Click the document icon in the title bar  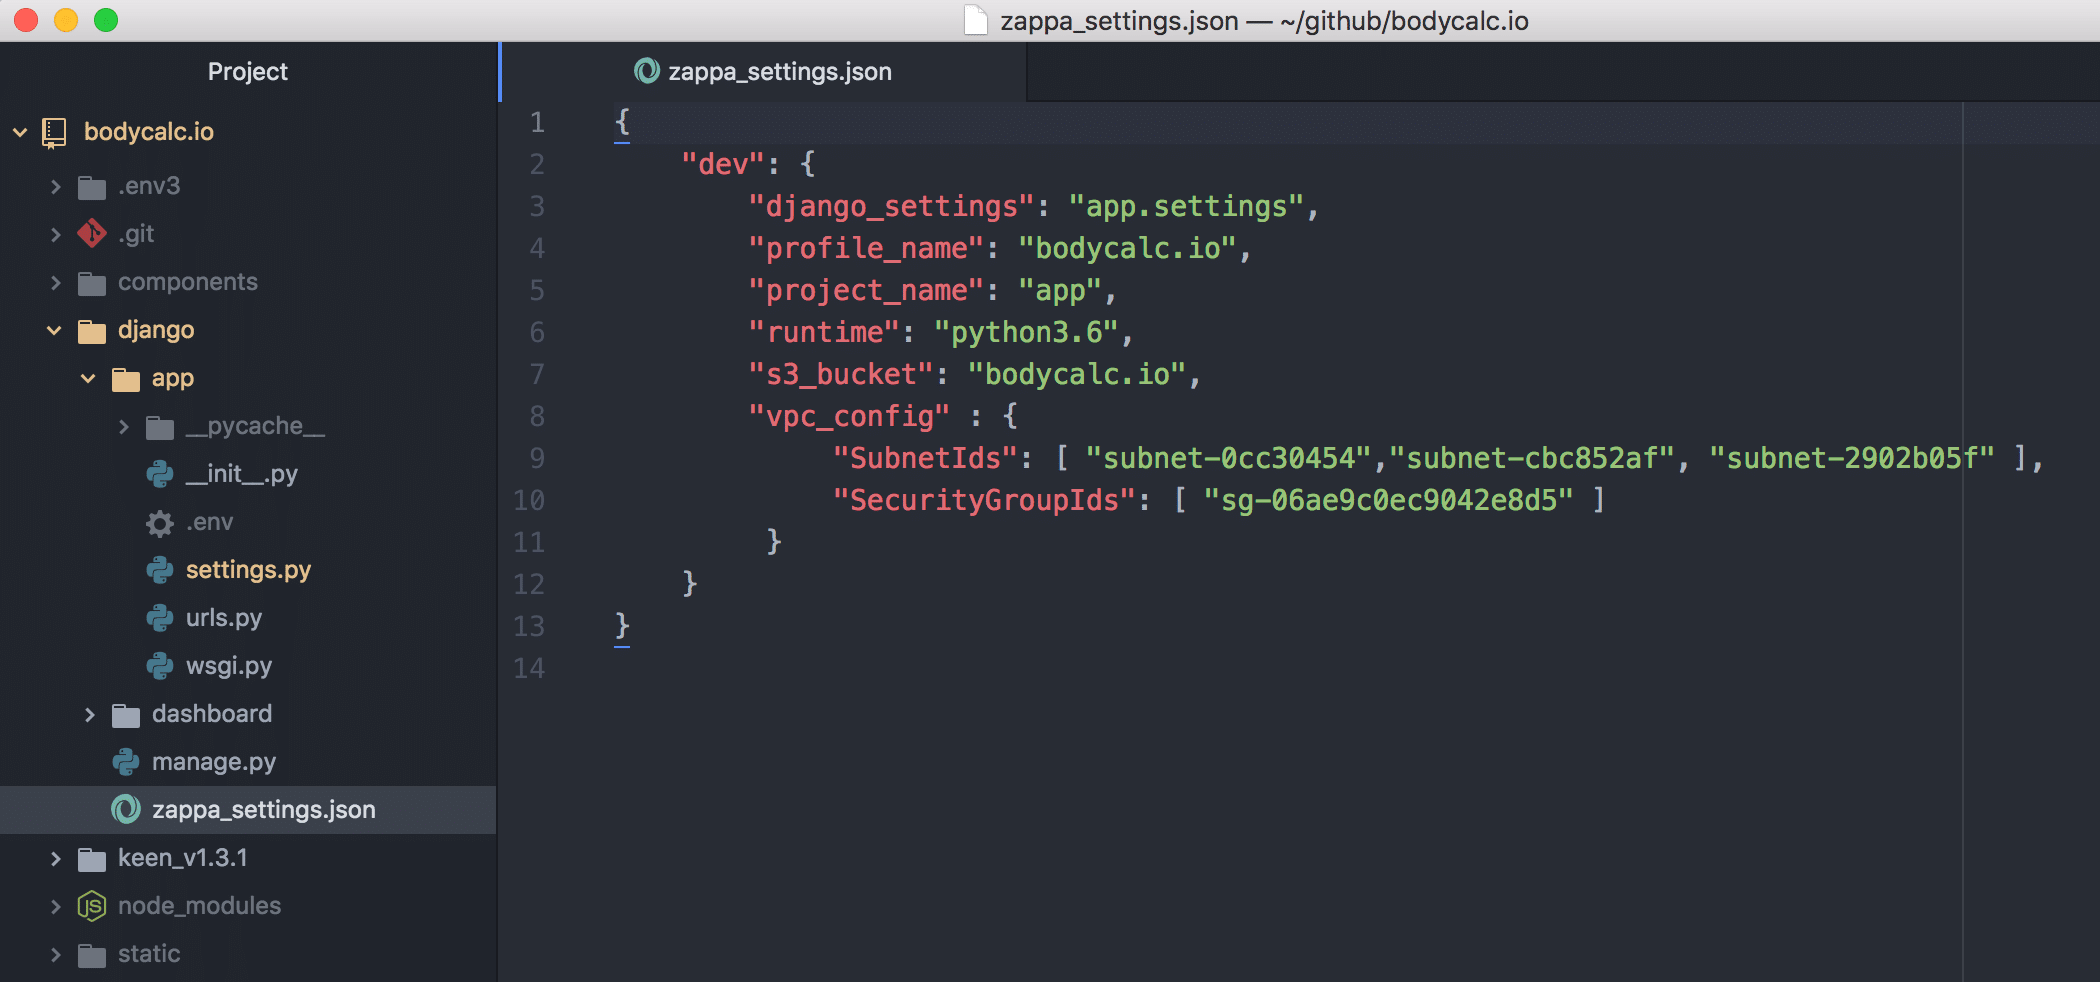tap(976, 20)
